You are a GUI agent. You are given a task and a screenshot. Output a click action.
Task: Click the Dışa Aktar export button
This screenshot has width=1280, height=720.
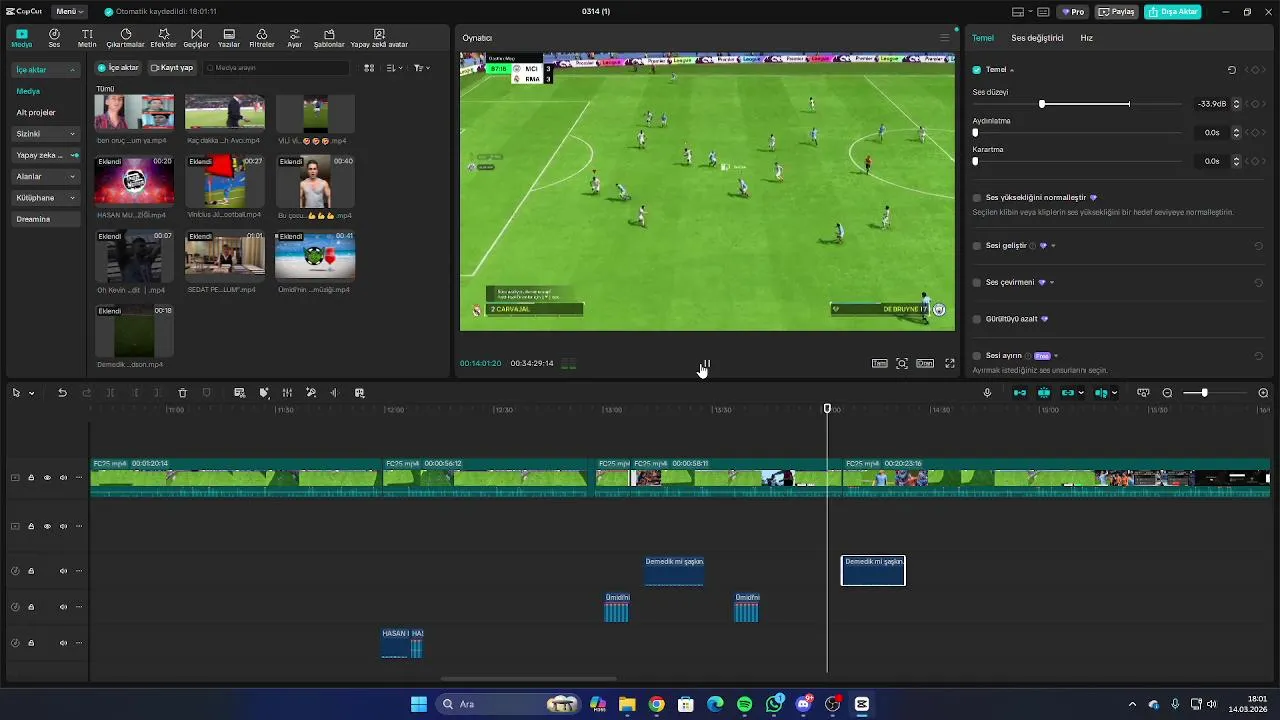pos(1173,12)
